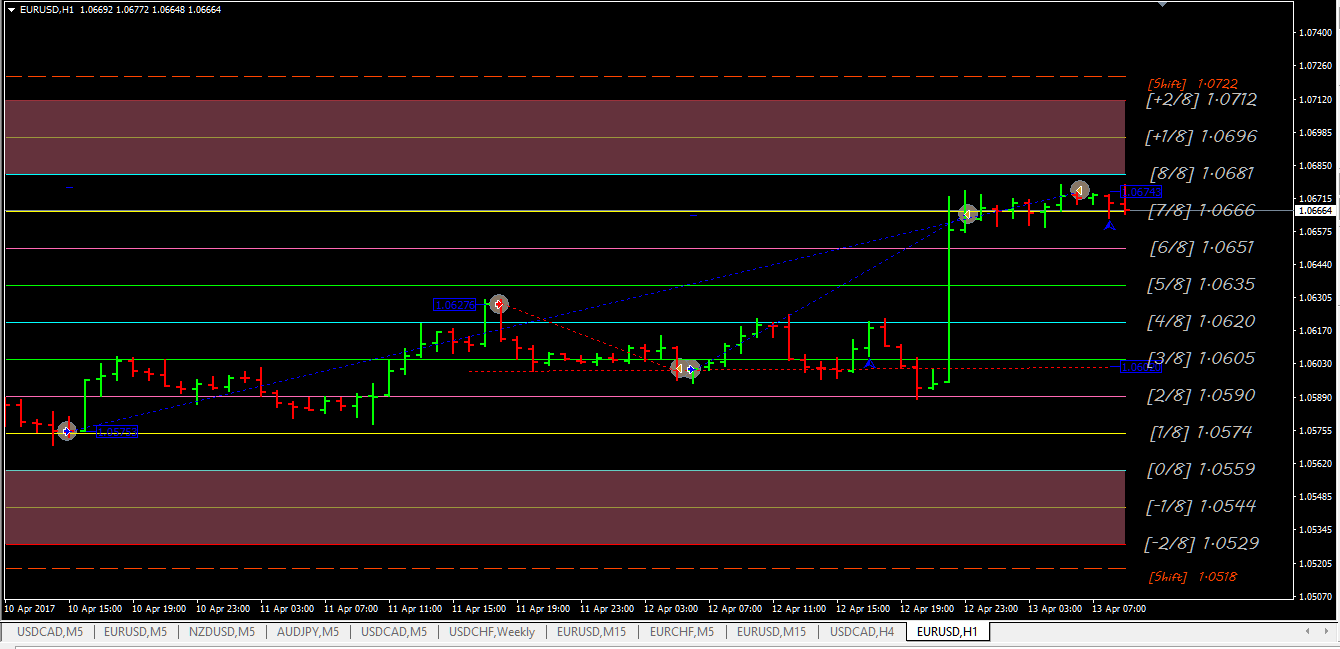Click the [6/8] 1.0651 level label
Image resolution: width=1340 pixels, height=649 pixels.
[1201, 247]
